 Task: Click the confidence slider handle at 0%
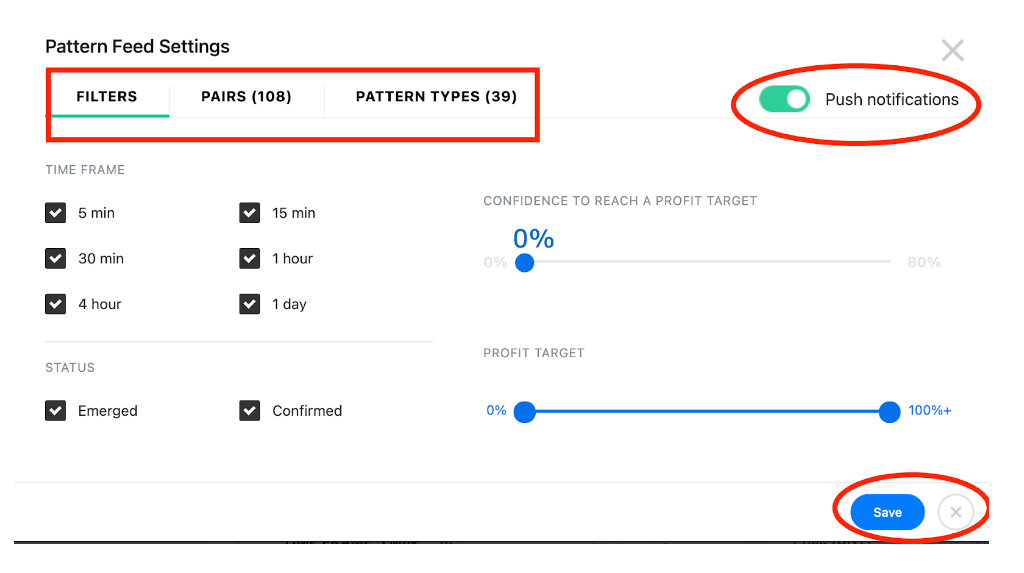click(524, 263)
